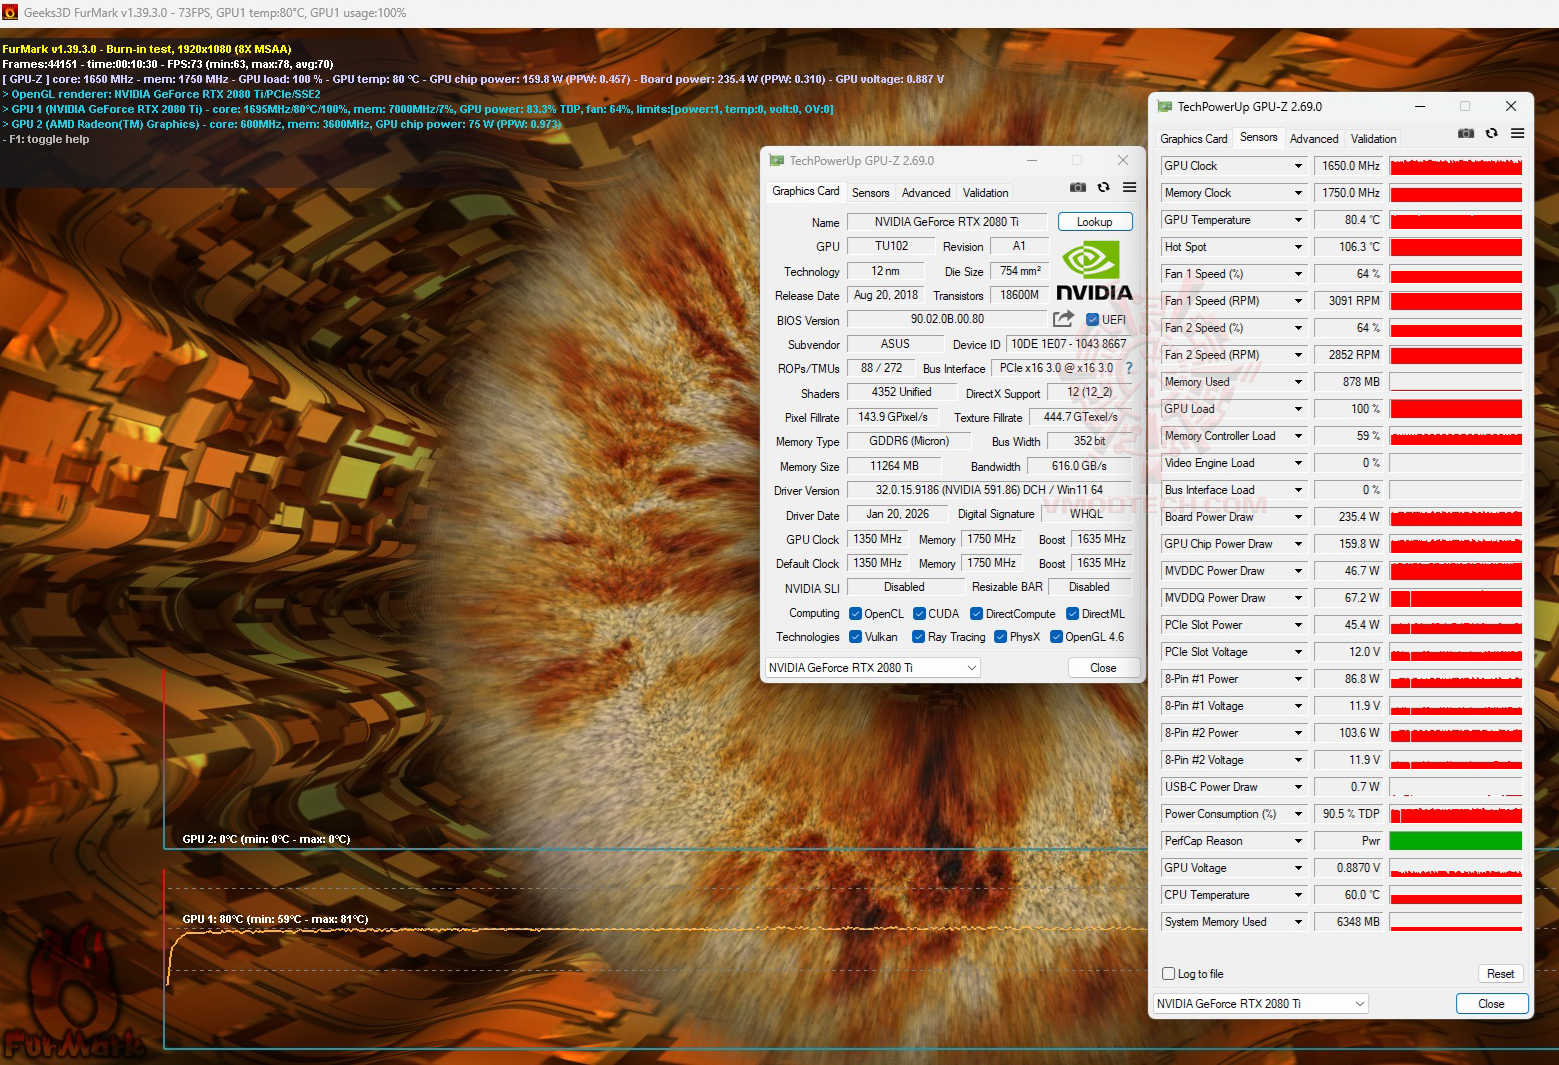Switch to Advanced tab in Graphics Card window
This screenshot has height=1065, width=1559.
(x=926, y=193)
